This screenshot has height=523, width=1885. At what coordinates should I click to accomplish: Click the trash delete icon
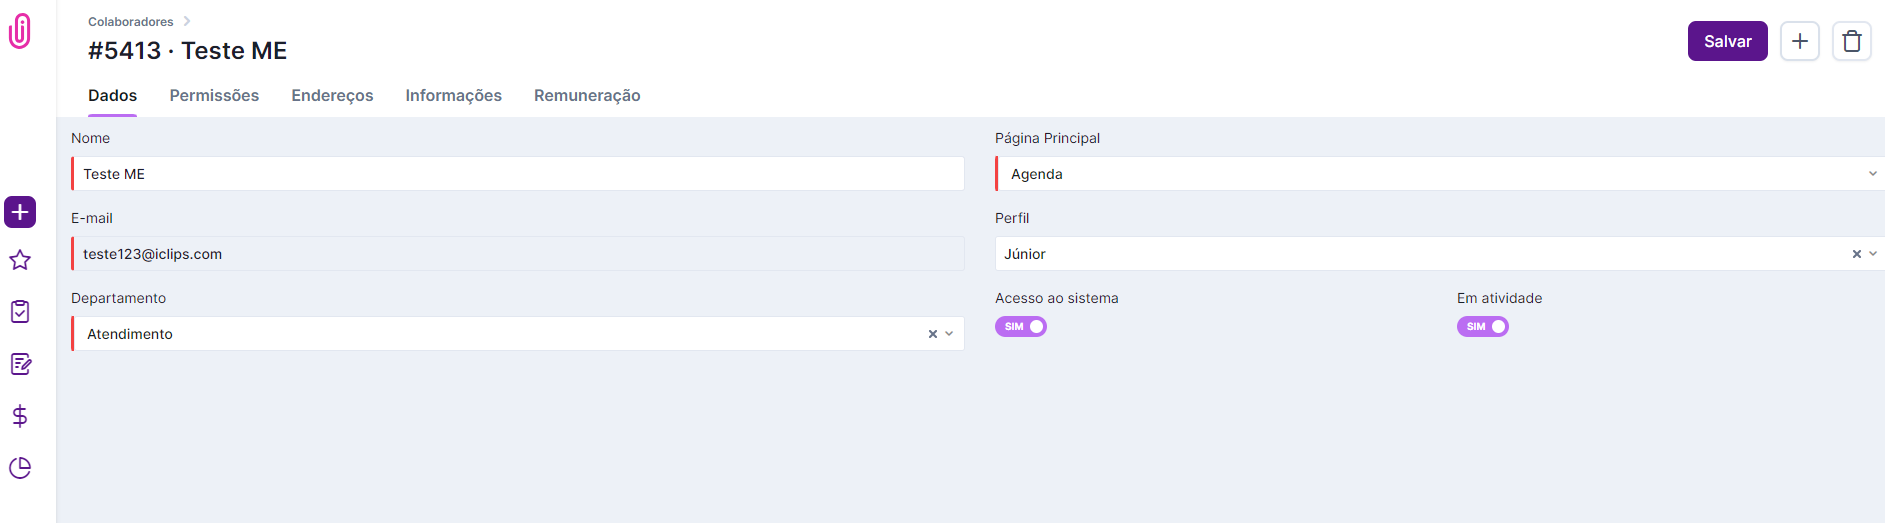pyautogui.click(x=1851, y=41)
